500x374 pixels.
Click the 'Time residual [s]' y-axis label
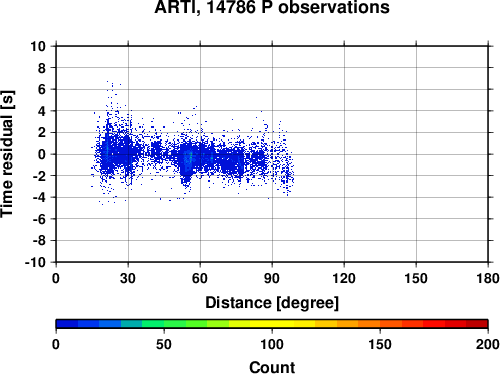coord(7,154)
